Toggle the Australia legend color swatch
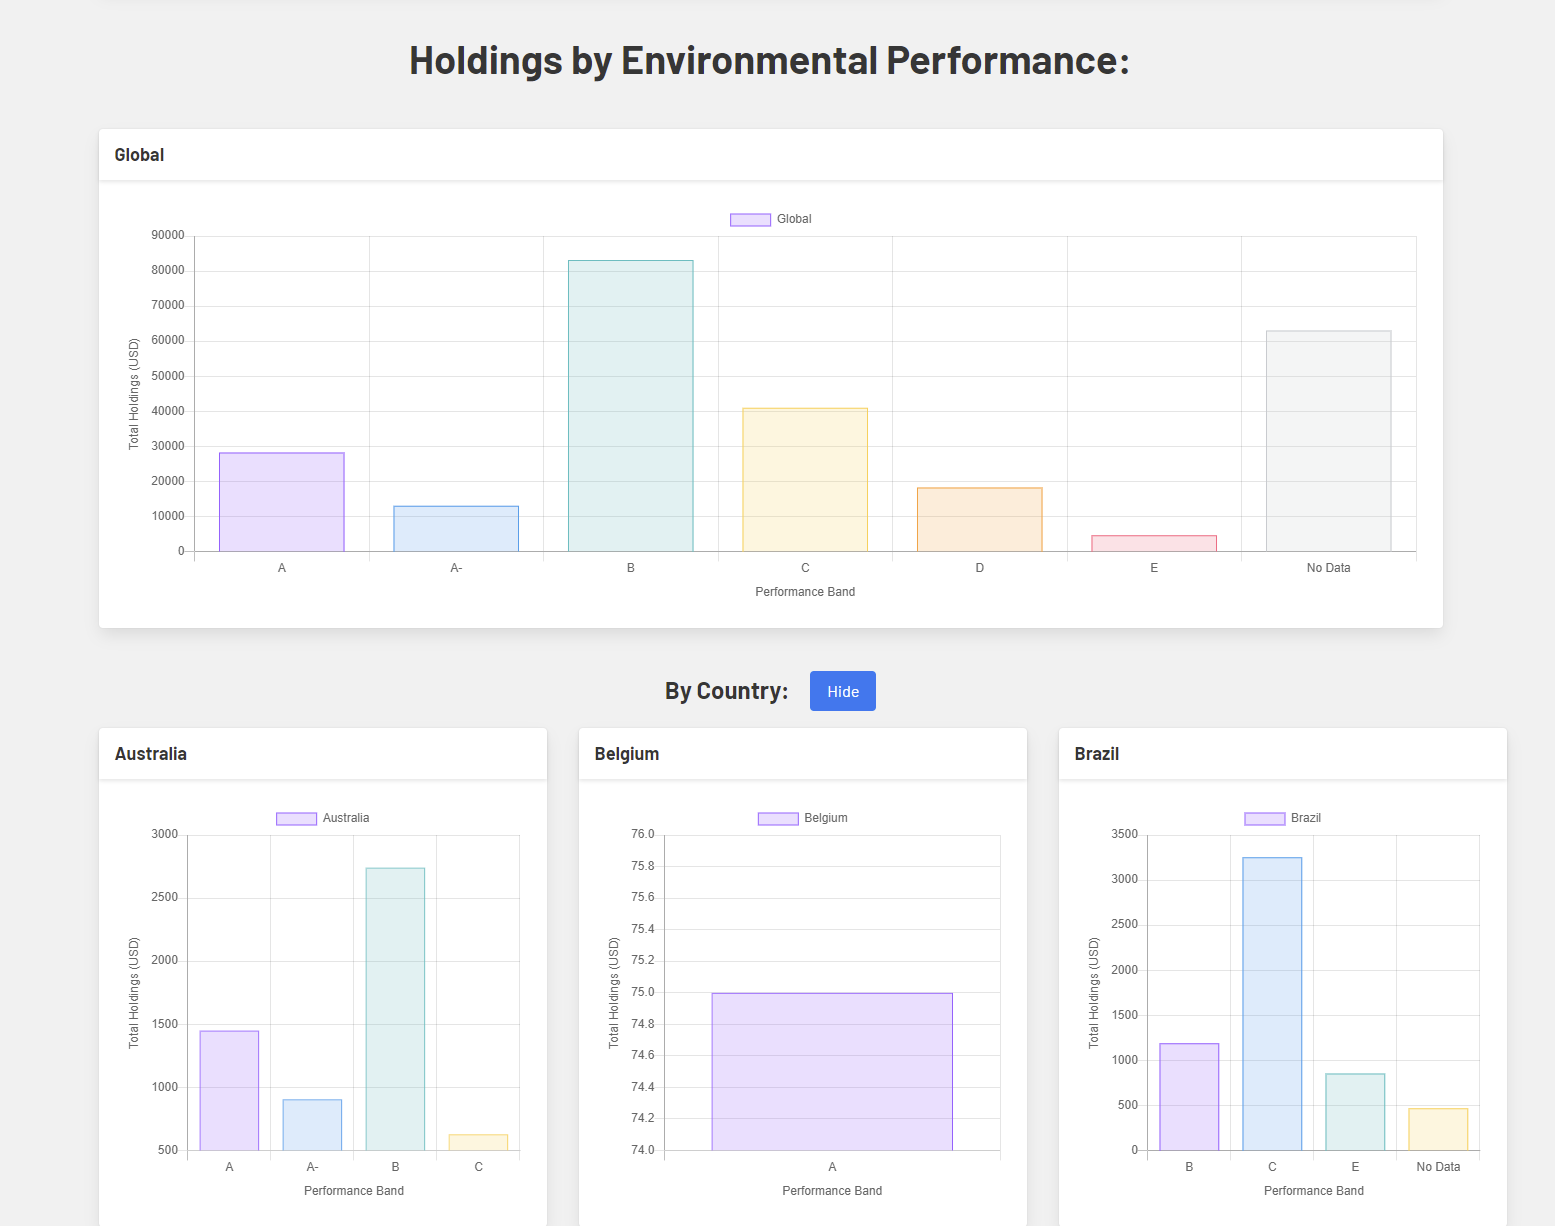This screenshot has width=1555, height=1226. pos(296,819)
